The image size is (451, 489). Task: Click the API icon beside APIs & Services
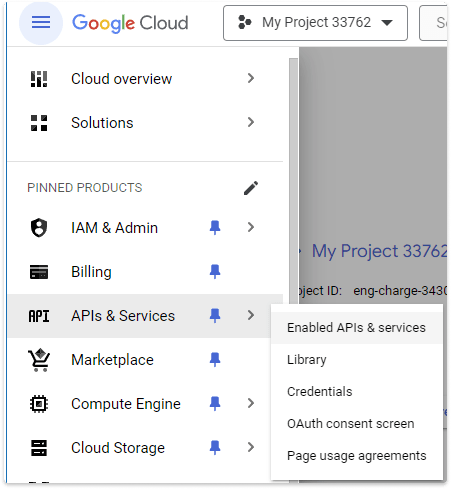(x=39, y=316)
